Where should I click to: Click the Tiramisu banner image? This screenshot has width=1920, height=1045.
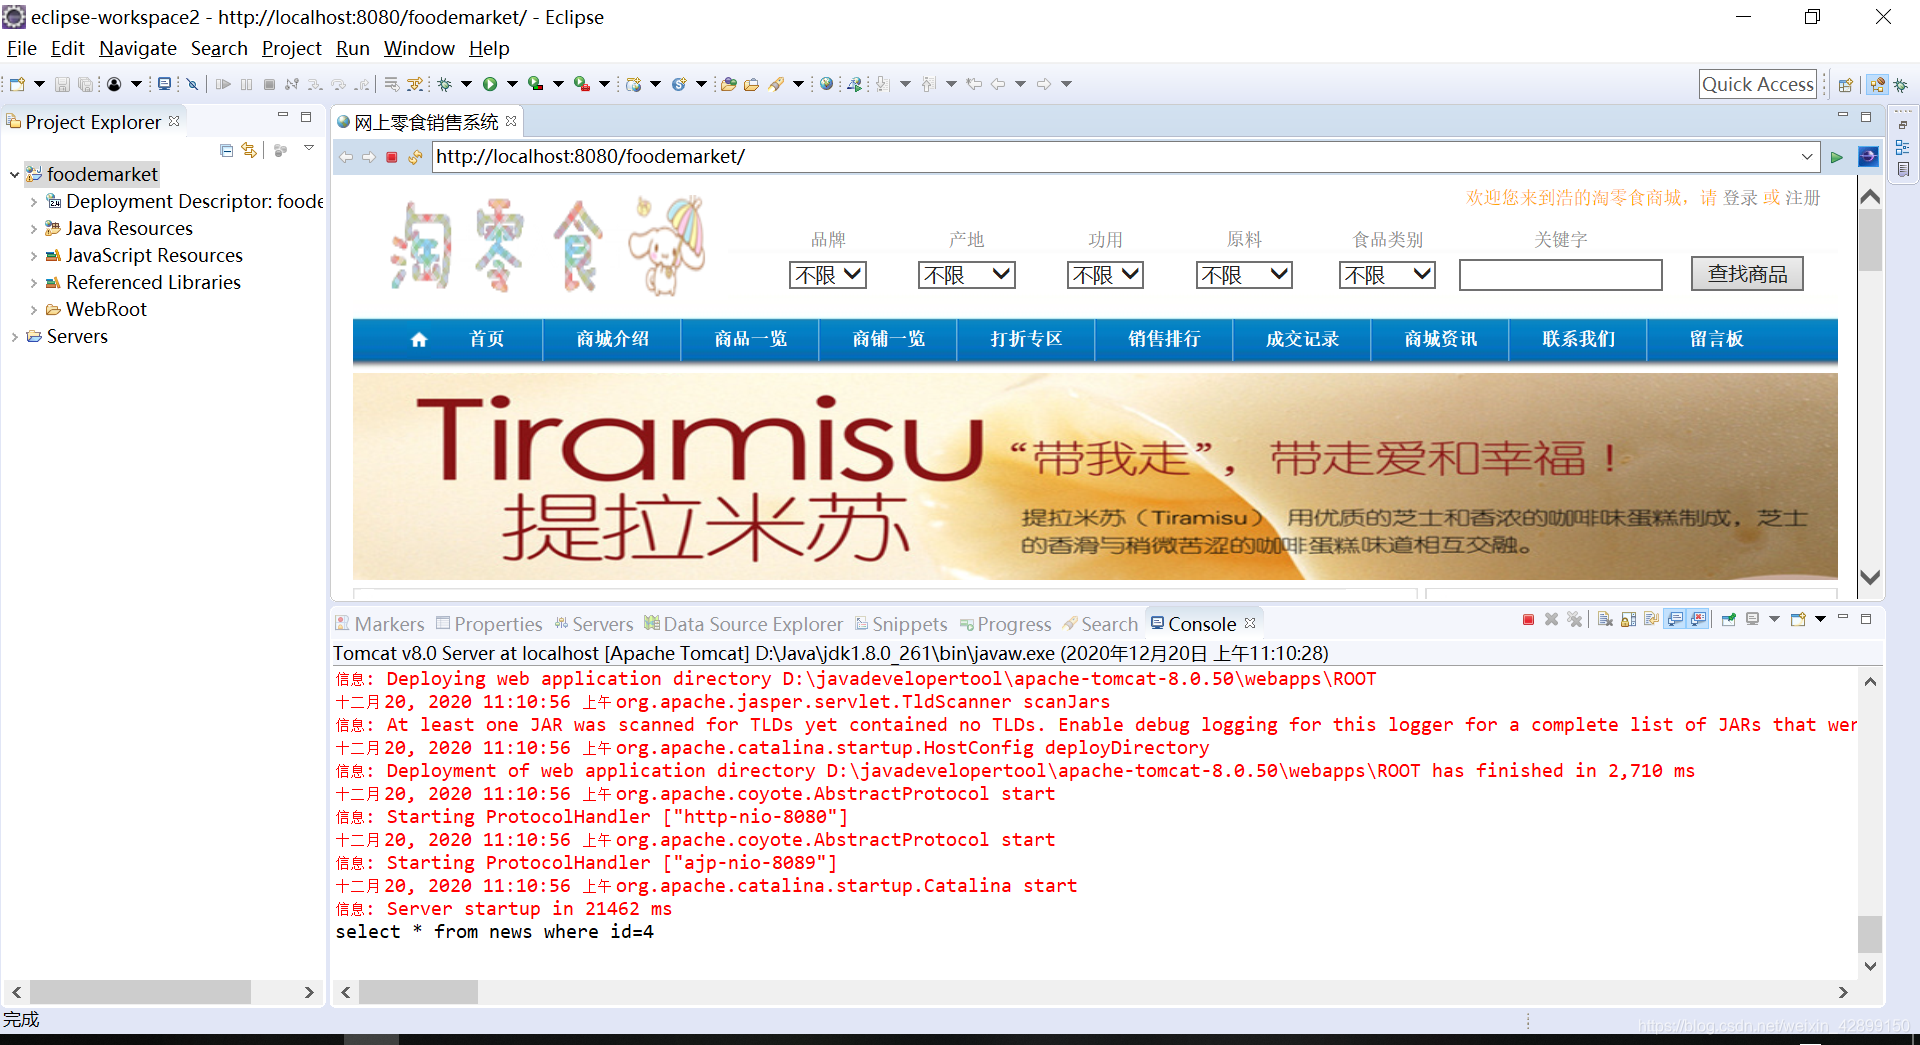click(1095, 477)
